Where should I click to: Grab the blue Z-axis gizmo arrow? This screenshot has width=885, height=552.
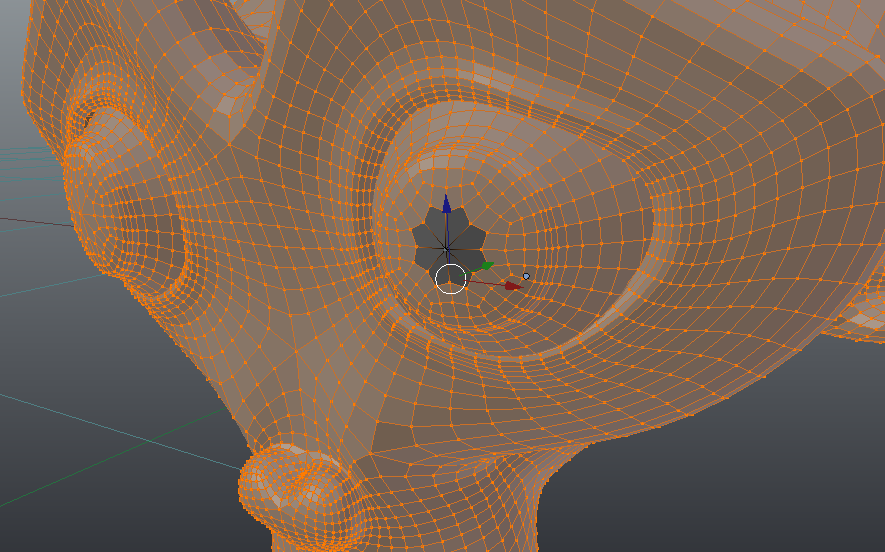pos(446,204)
